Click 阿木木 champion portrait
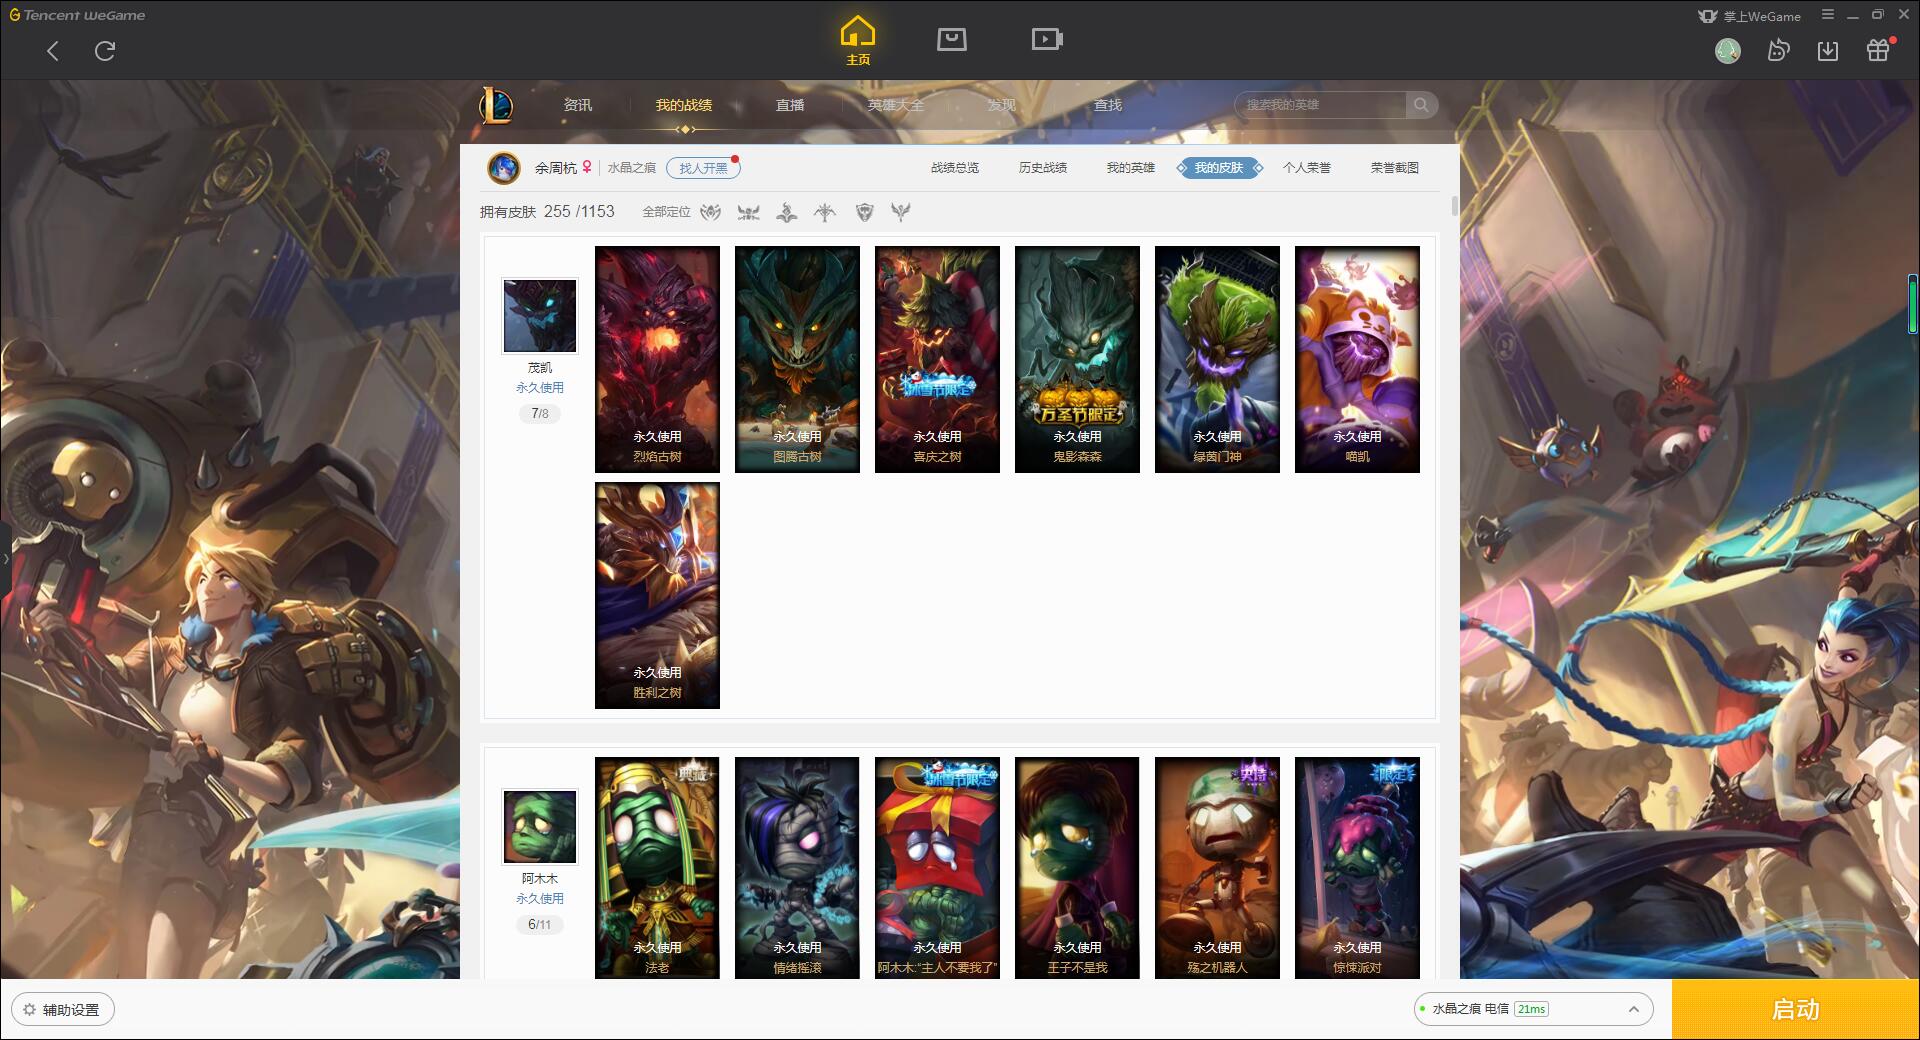The height and width of the screenshot is (1040, 1920). click(540, 827)
